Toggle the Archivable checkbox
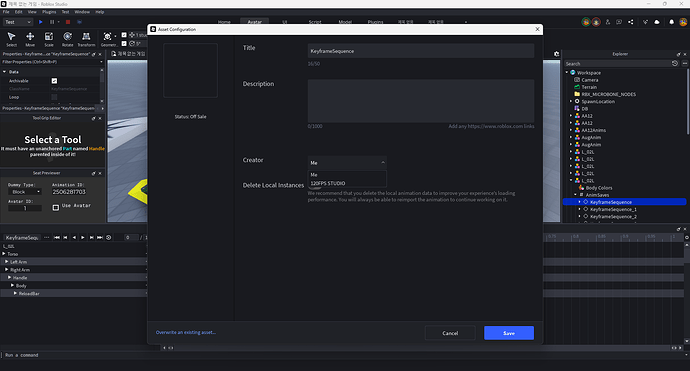The height and width of the screenshot is (371, 690). coord(54,81)
